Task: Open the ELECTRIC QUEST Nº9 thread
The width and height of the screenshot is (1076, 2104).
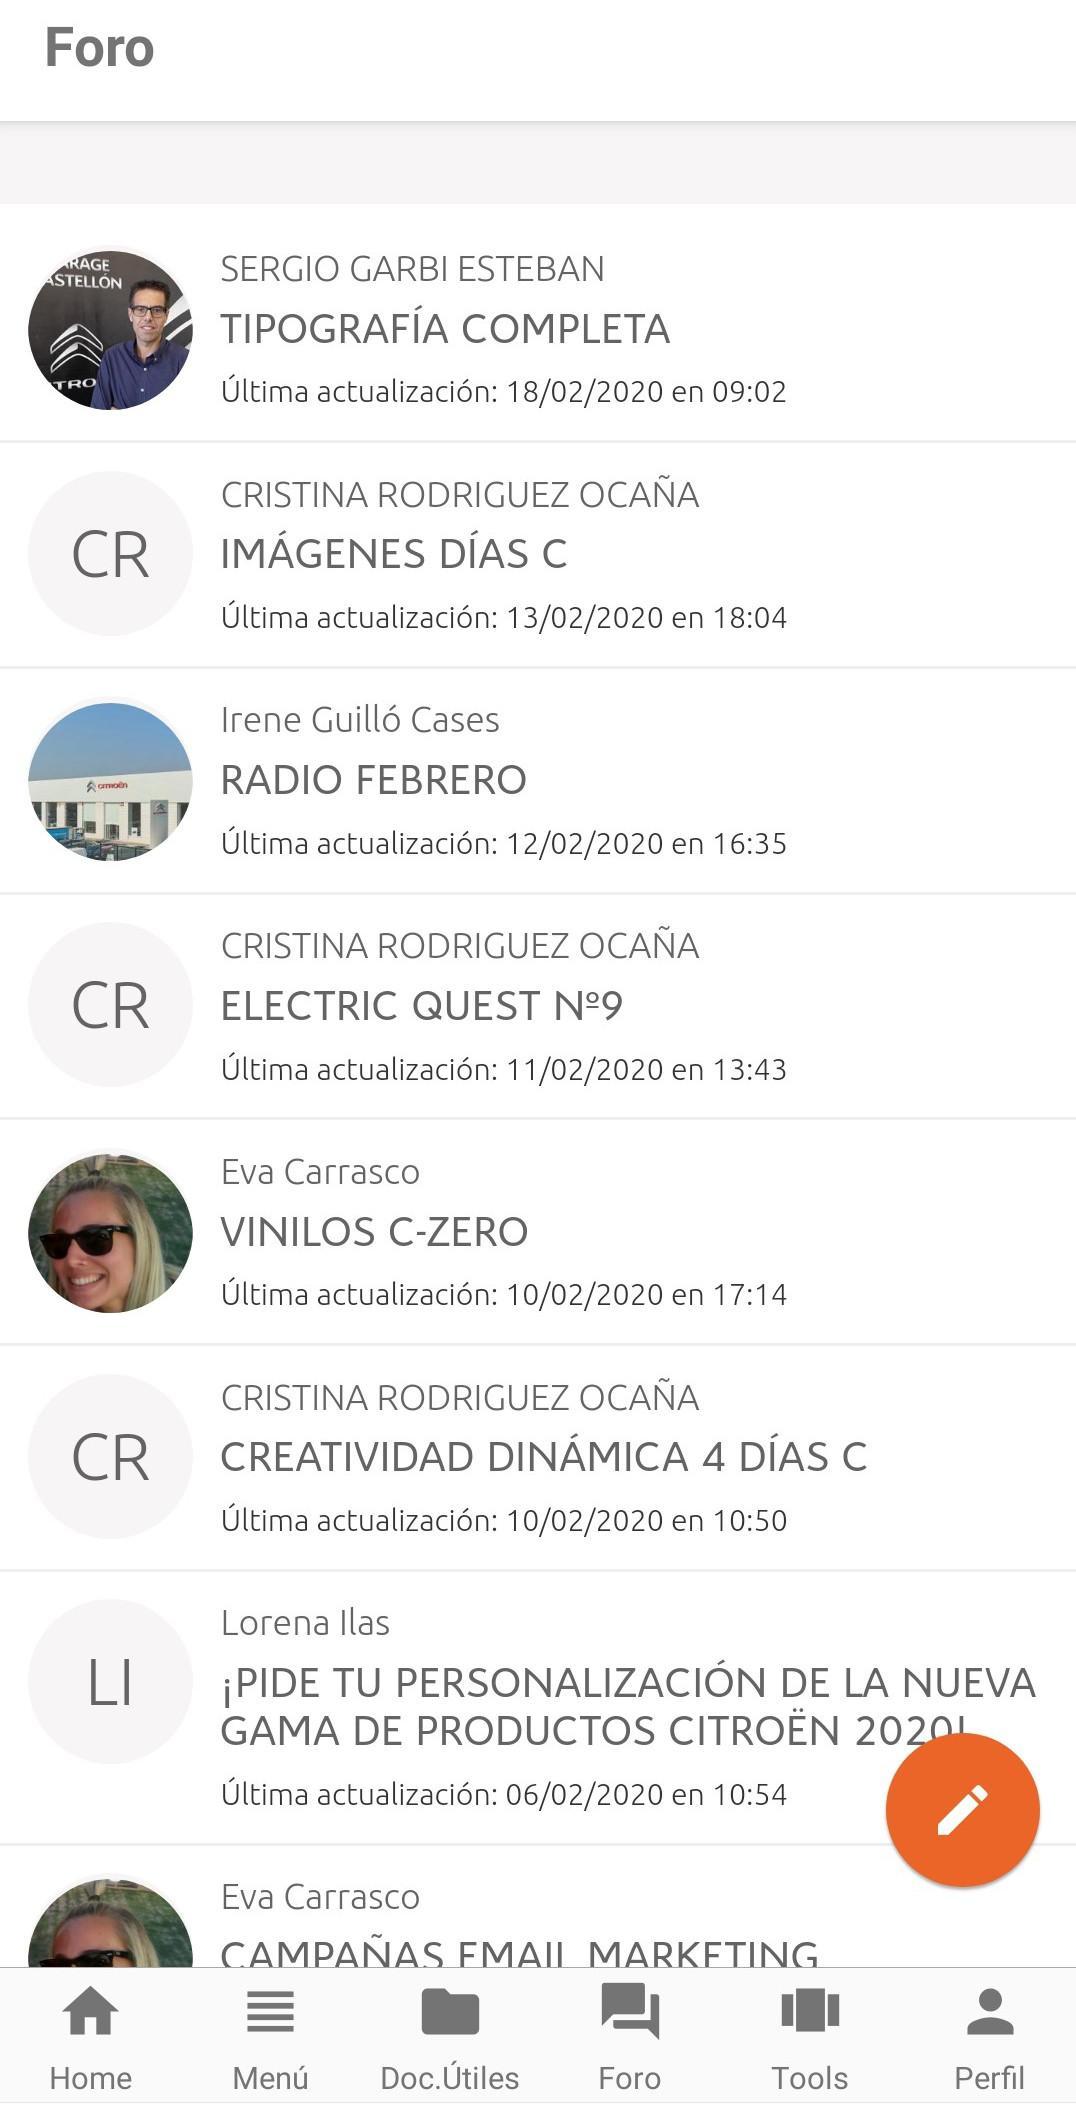Action: click(x=538, y=1006)
